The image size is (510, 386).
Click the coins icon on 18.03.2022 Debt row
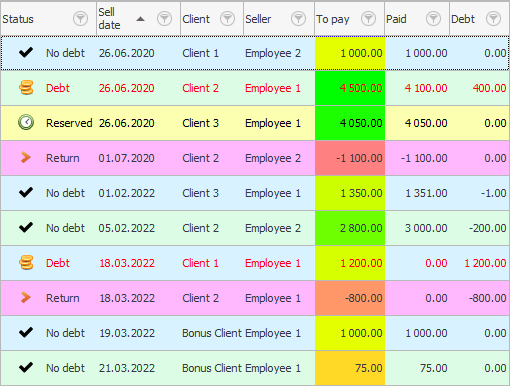[x=26, y=262]
